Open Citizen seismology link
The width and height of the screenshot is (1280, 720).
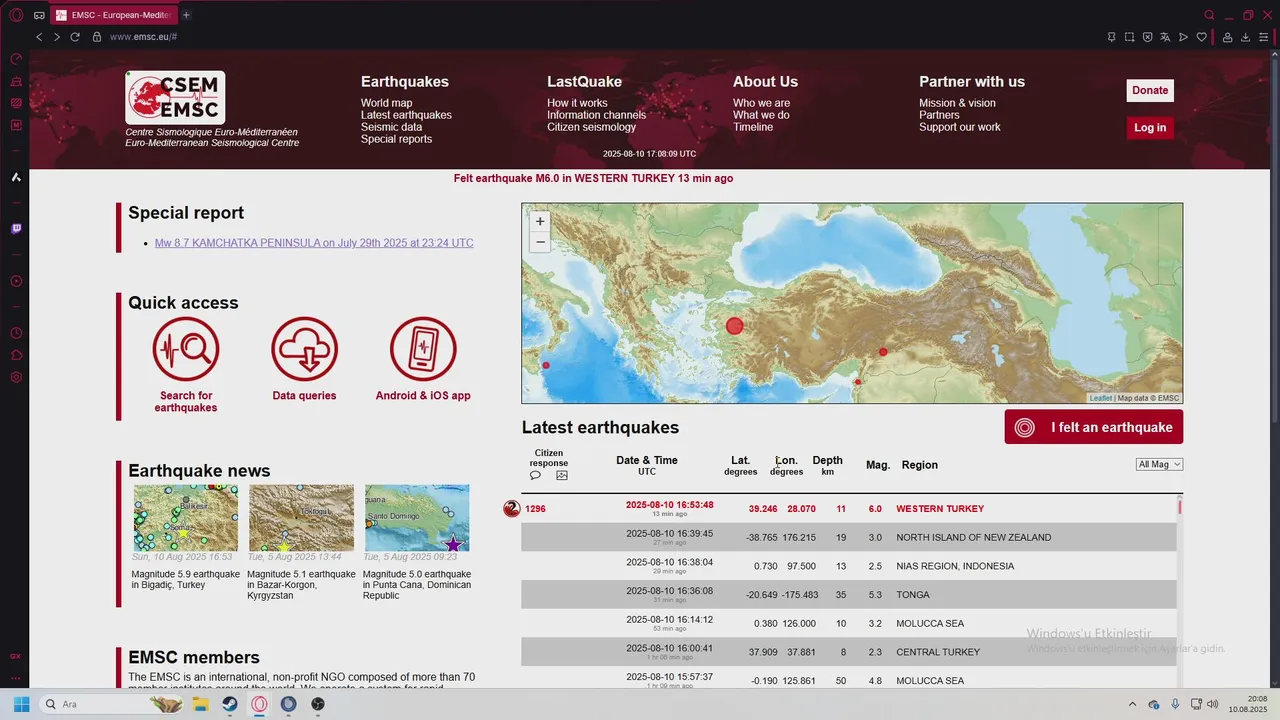coord(591,127)
